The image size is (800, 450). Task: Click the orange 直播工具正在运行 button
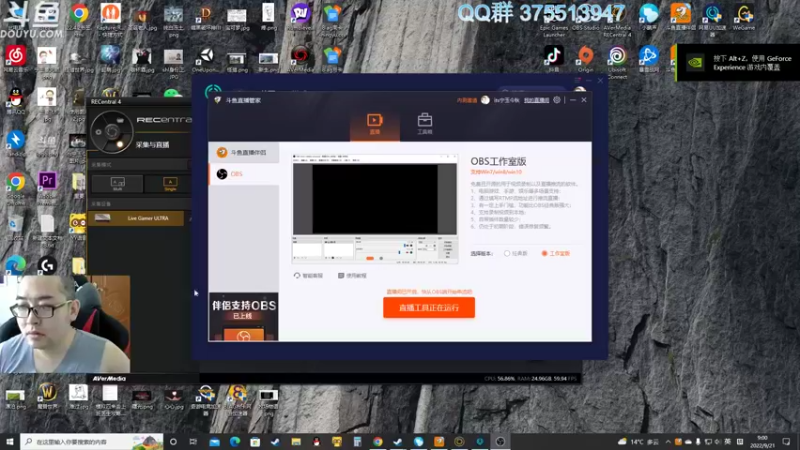[429, 308]
